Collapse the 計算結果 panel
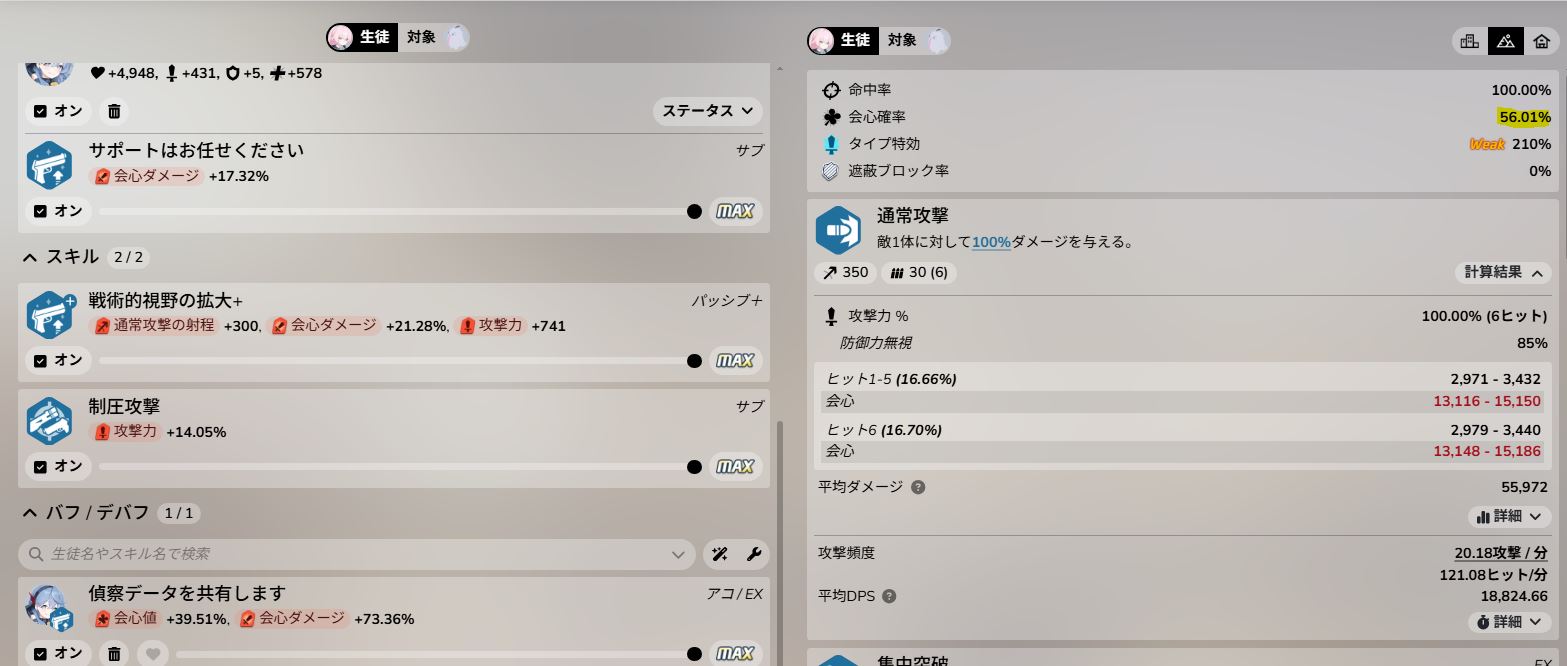This screenshot has height=666, width=1567. tap(1502, 272)
